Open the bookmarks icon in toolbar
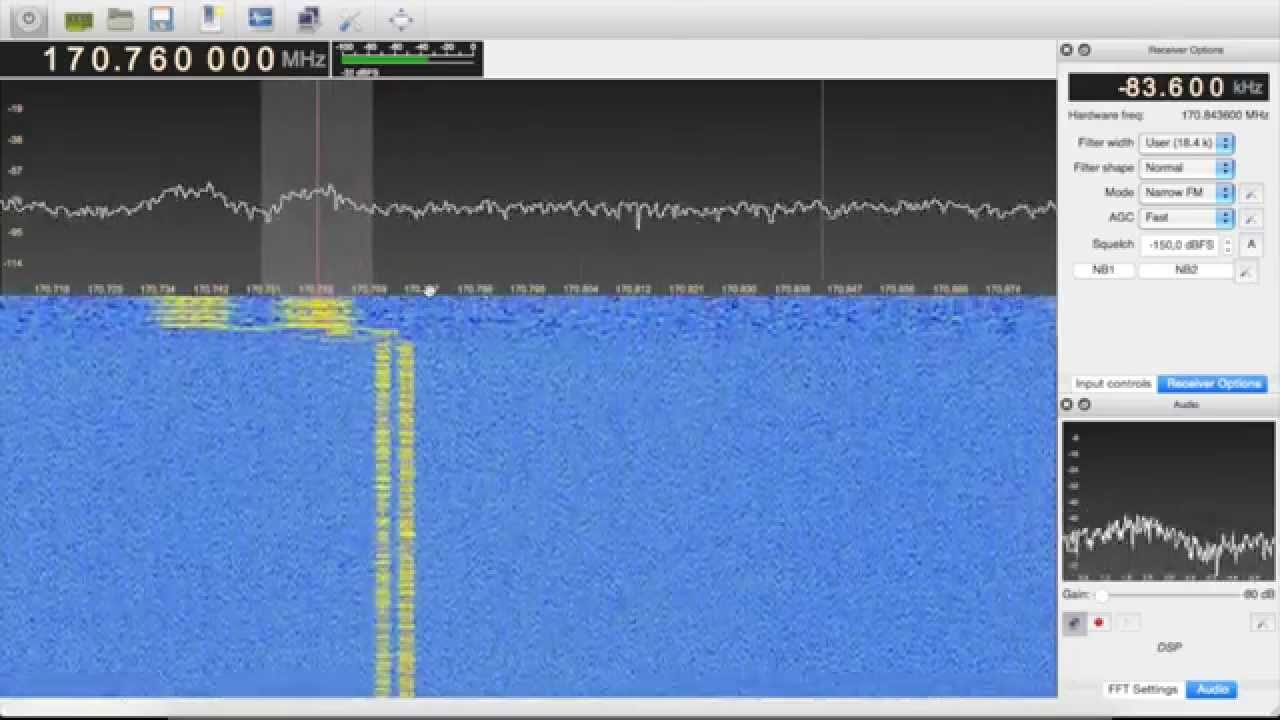The width and height of the screenshot is (1280, 720). click(211, 19)
